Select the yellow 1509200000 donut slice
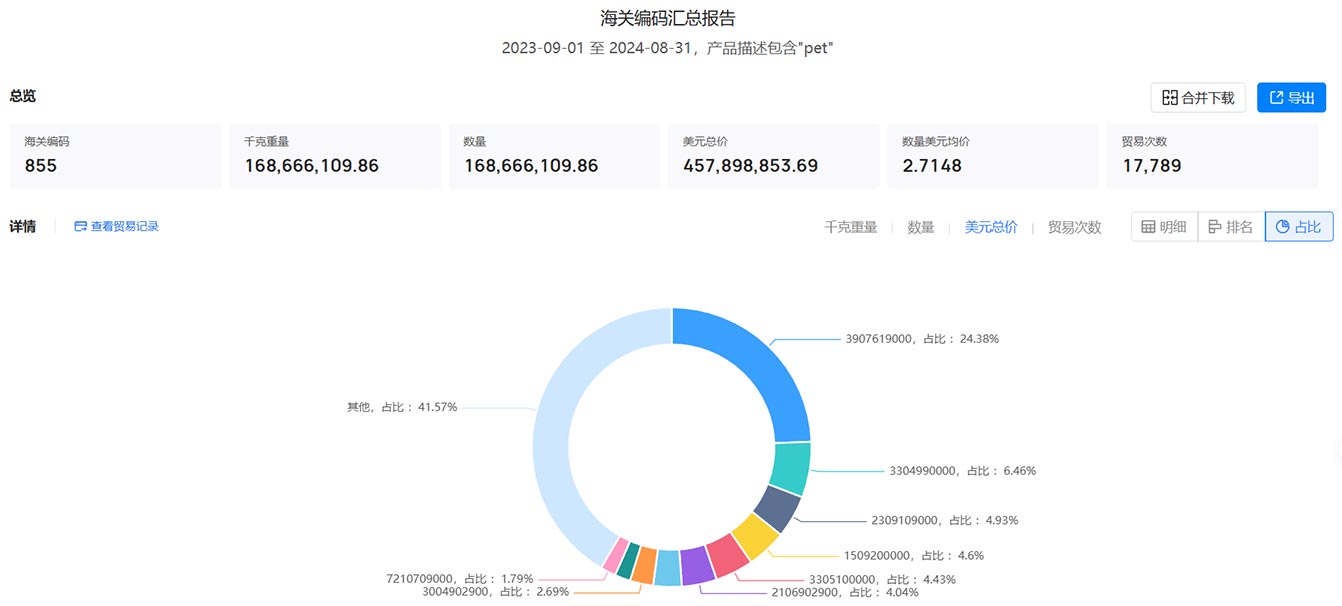This screenshot has width=1342, height=606. 755,537
